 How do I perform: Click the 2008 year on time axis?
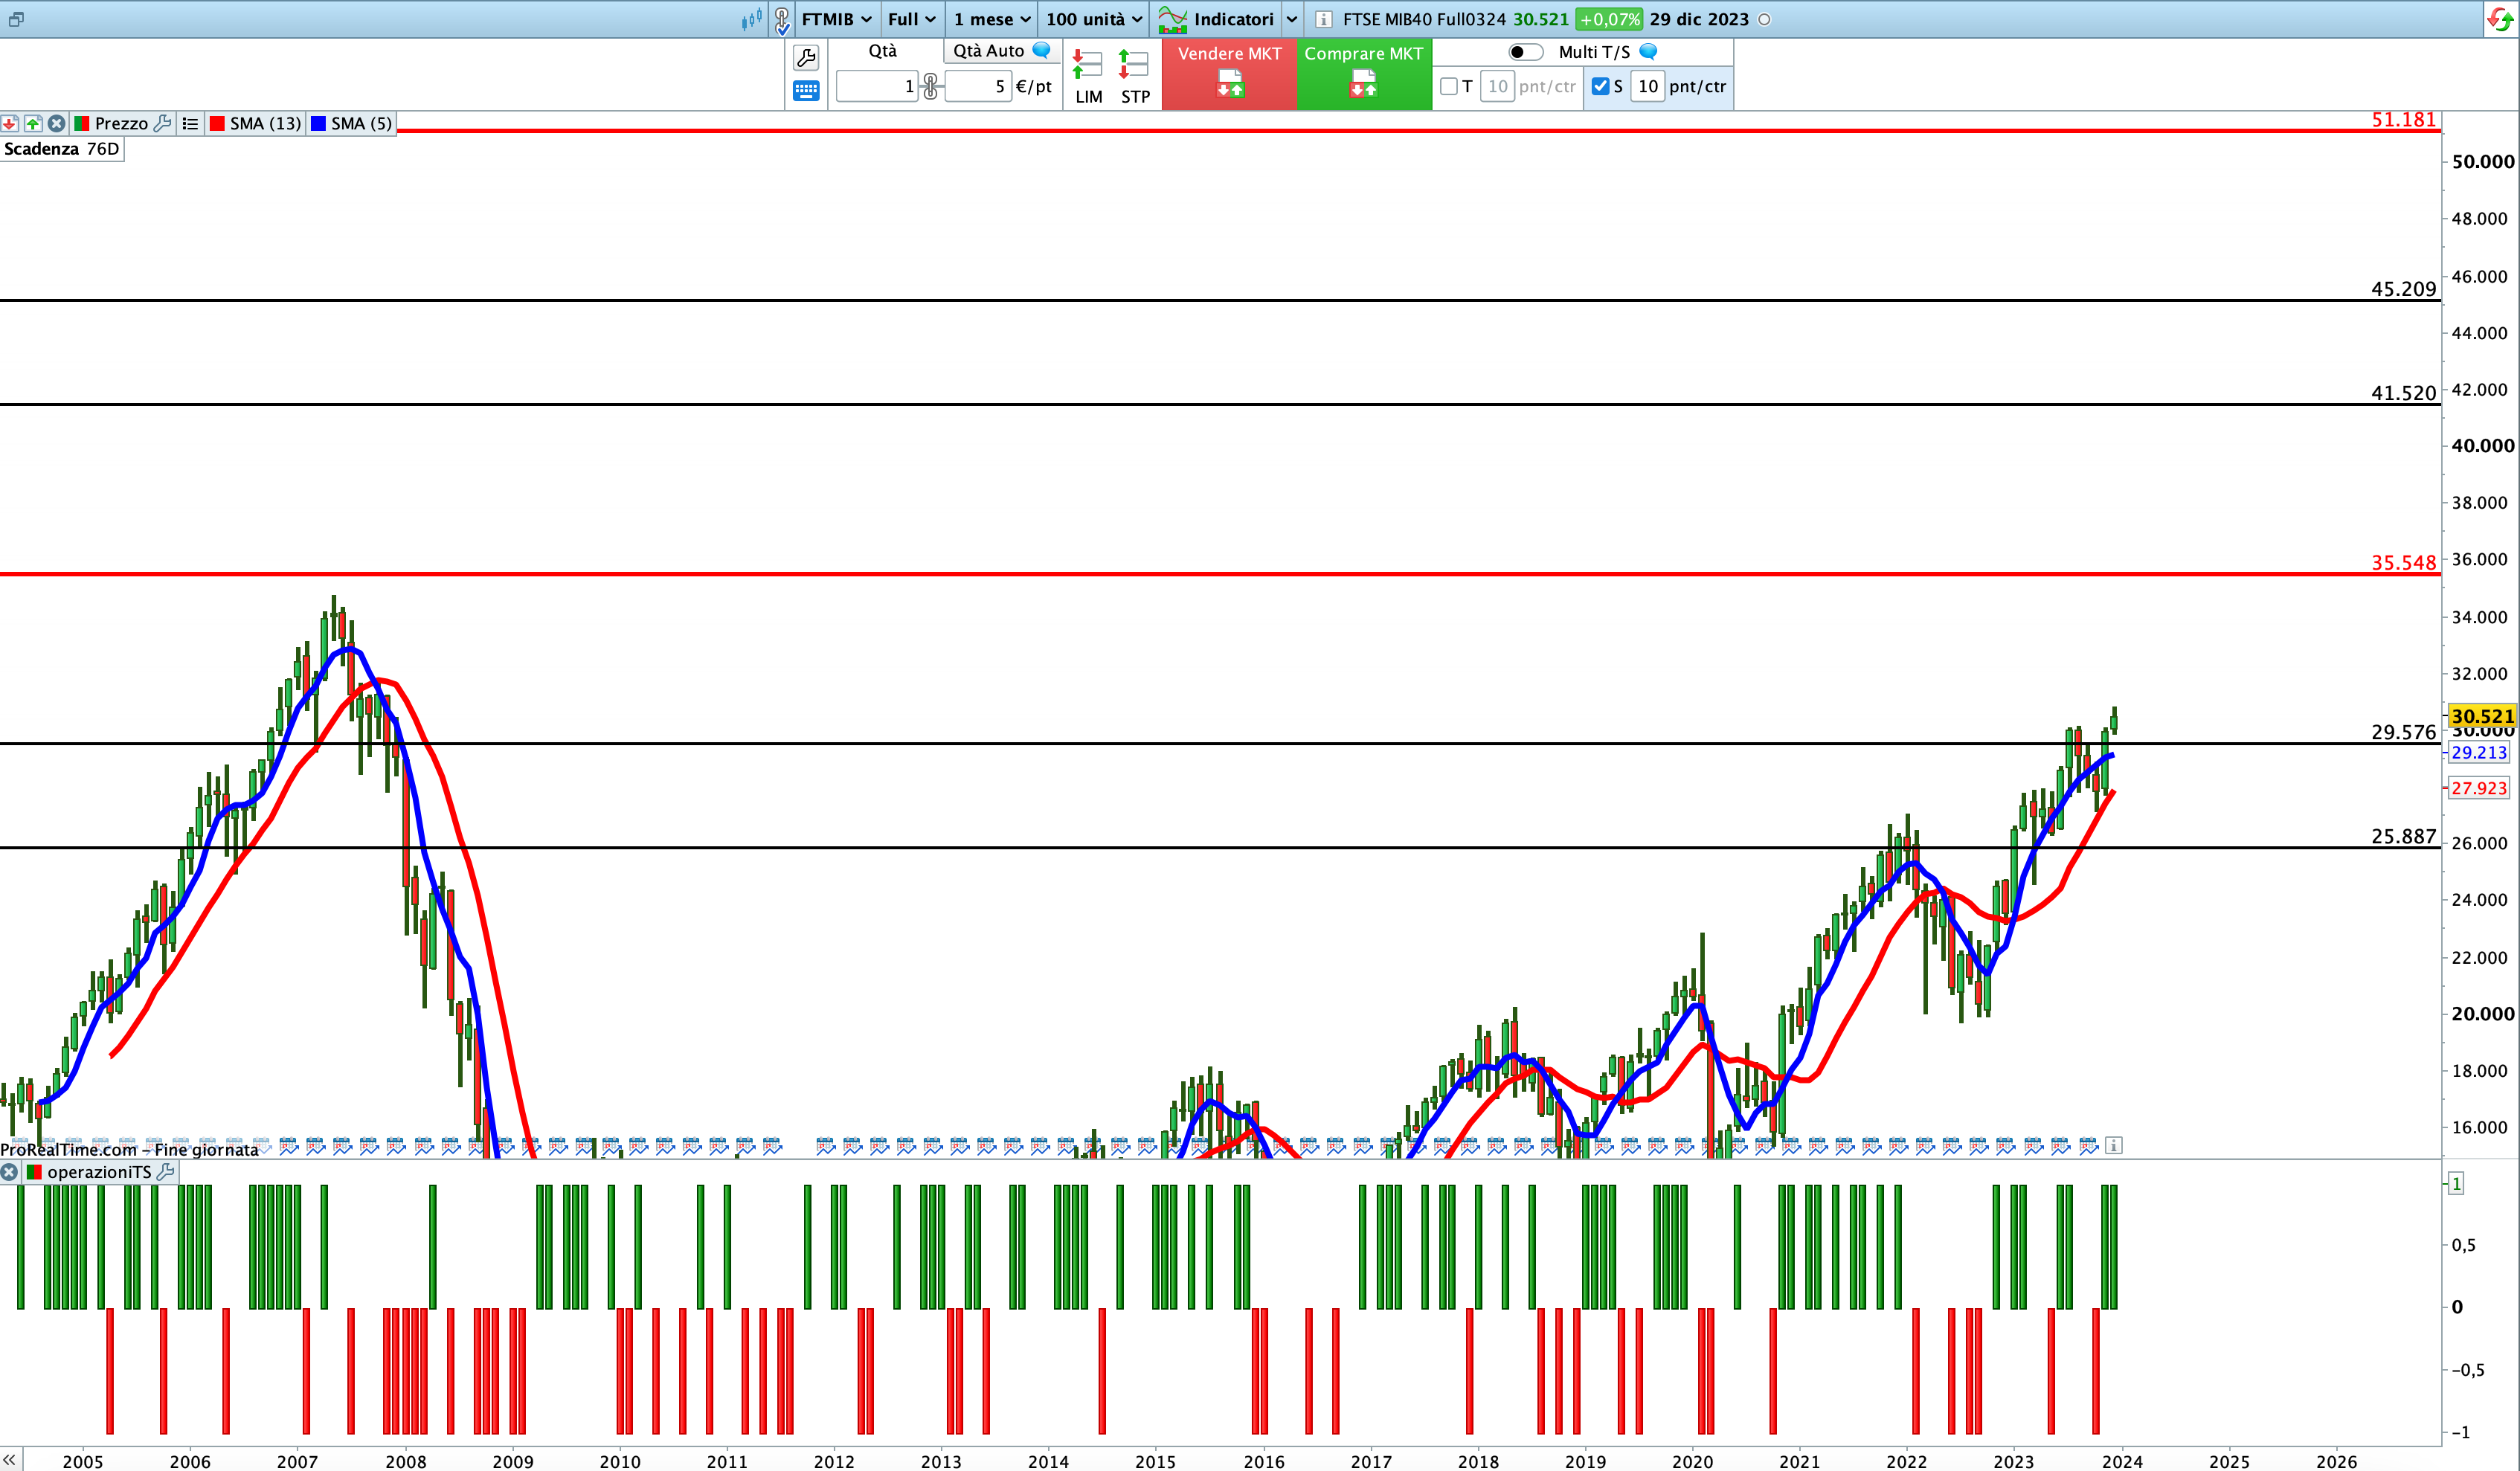(x=405, y=1461)
